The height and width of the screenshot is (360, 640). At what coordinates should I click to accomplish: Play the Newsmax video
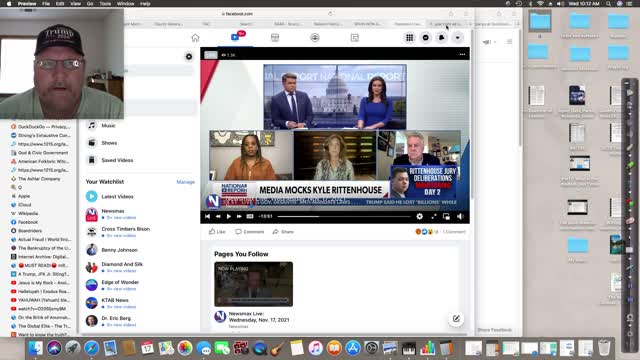tap(229, 216)
